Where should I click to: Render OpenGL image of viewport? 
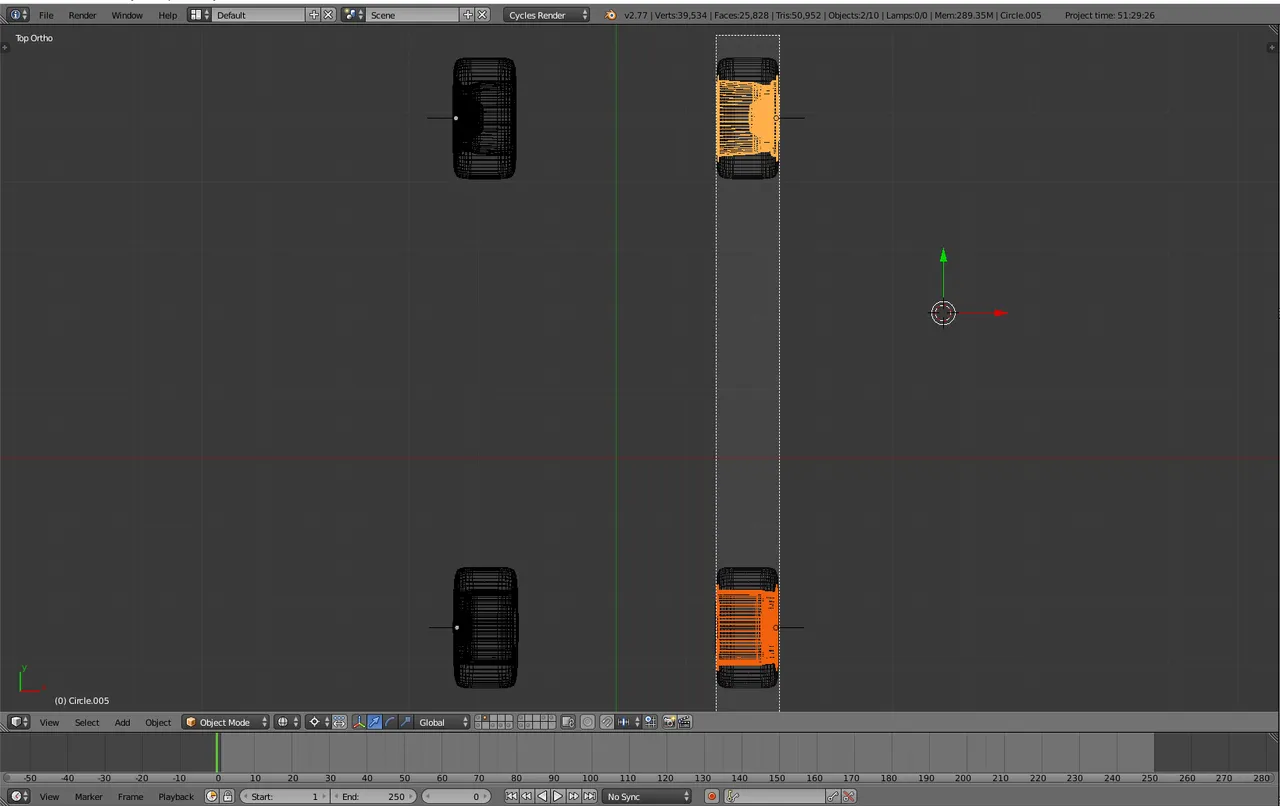pos(670,722)
